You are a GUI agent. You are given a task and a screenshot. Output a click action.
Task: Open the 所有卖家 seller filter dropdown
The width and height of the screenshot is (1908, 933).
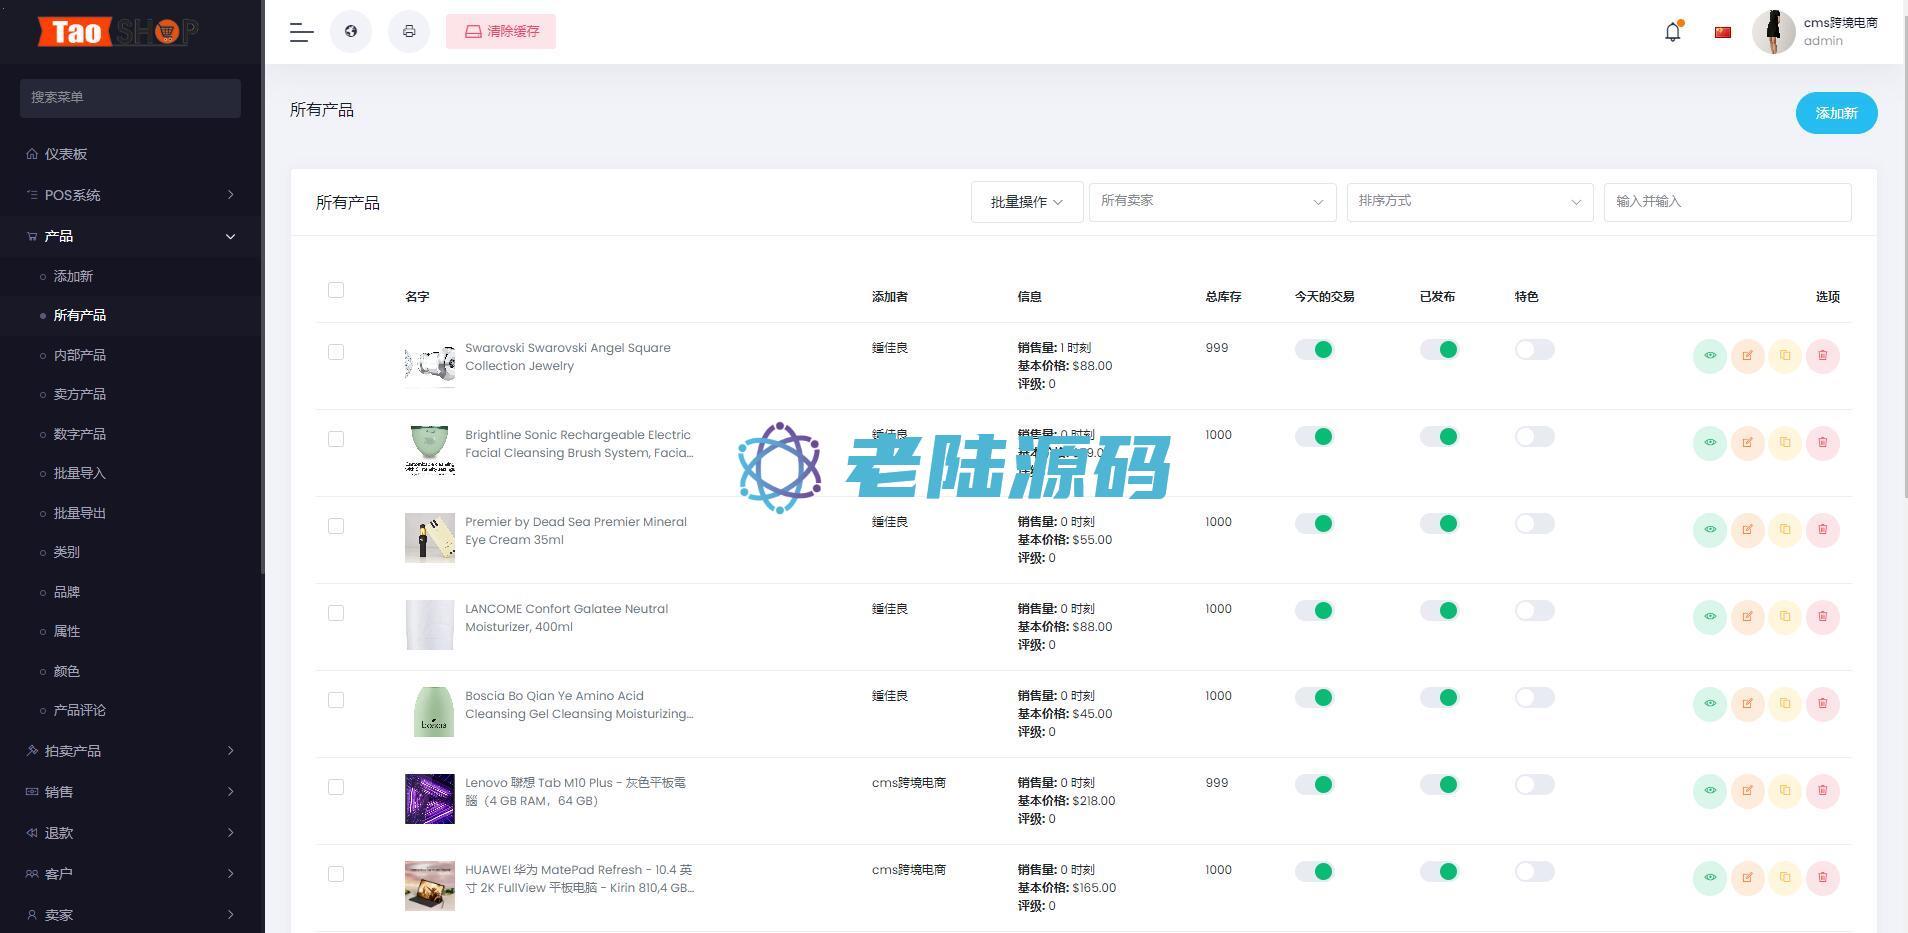point(1212,202)
